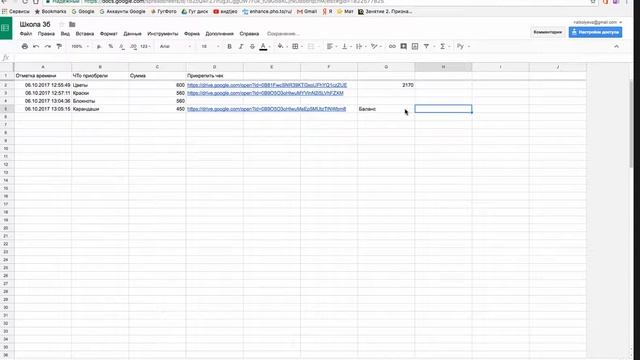Select the cell with value 2170
This screenshot has height=360, width=640.
[386, 85]
